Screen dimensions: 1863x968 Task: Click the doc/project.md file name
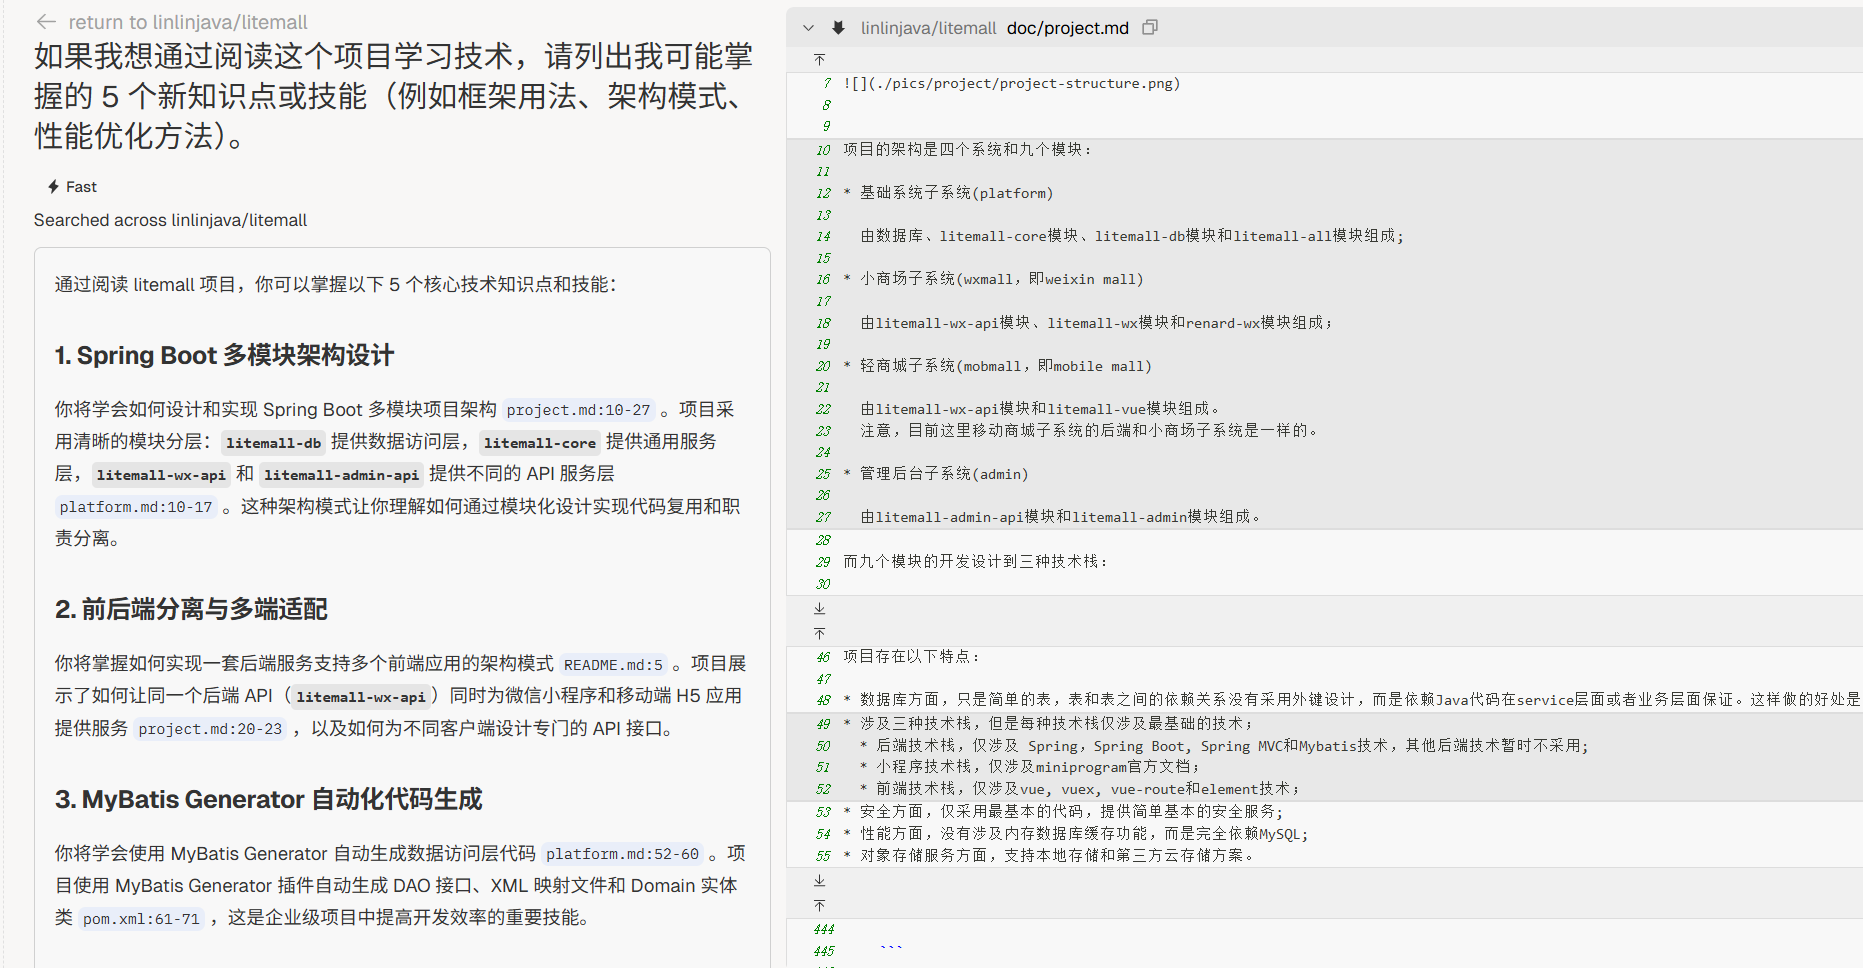1067,28
